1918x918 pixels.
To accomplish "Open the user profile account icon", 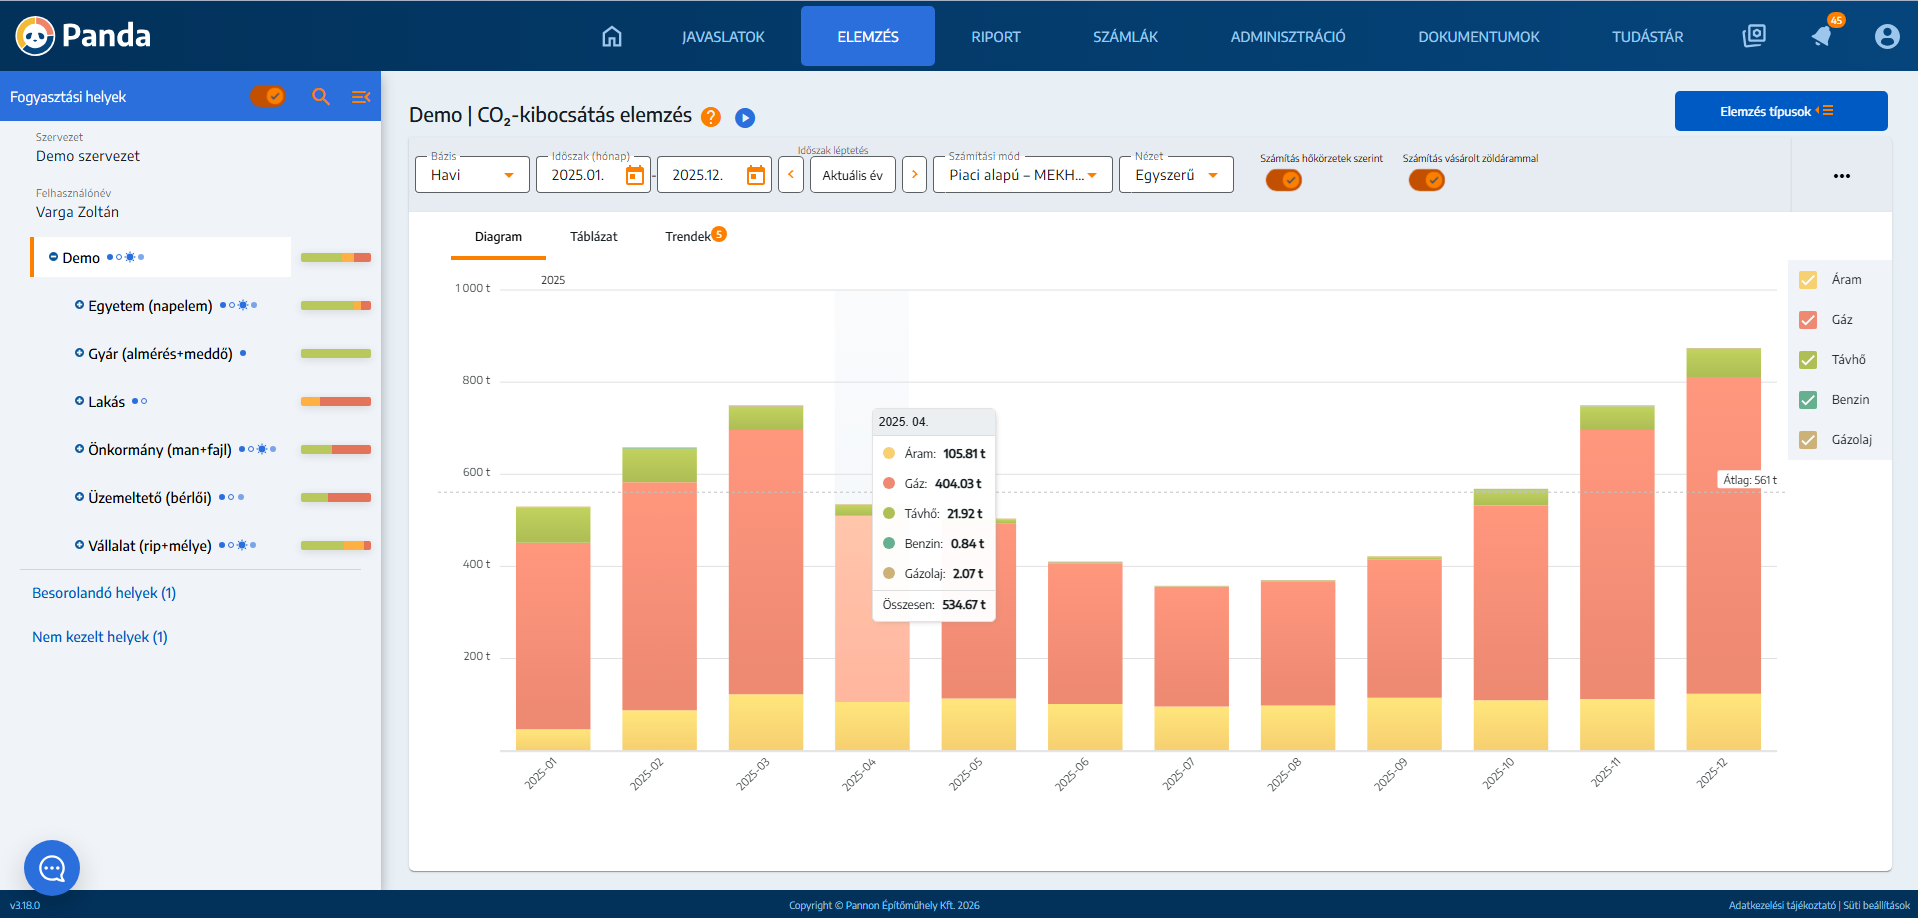I will tap(1886, 37).
